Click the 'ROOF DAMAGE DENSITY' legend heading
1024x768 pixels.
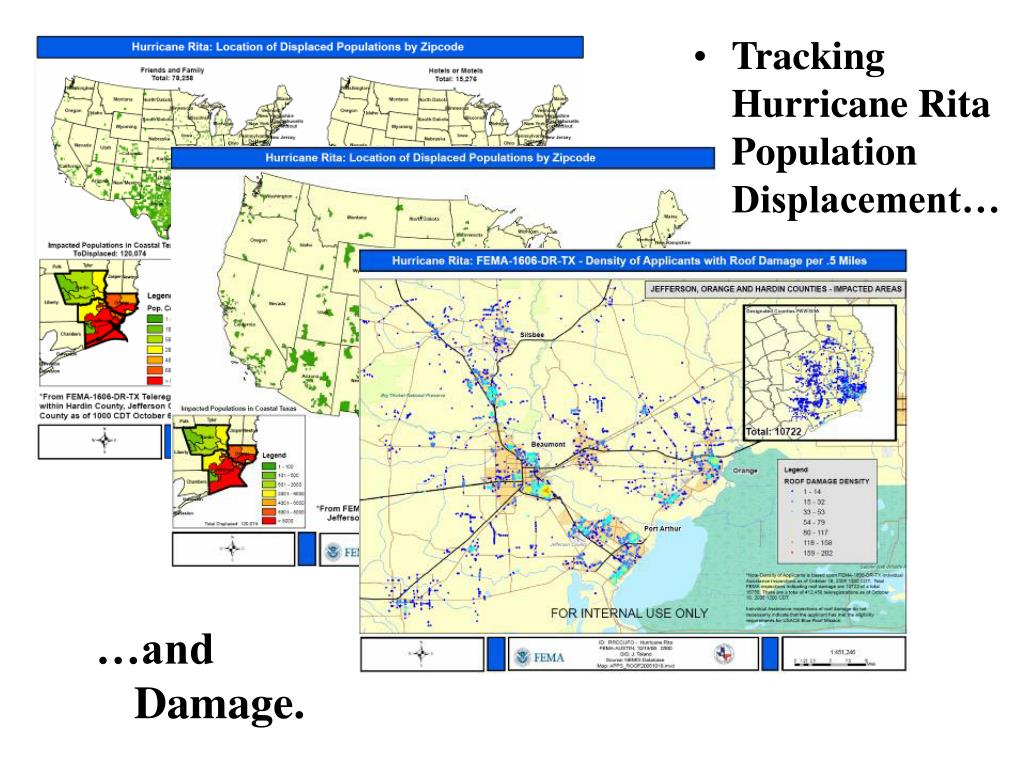(827, 481)
